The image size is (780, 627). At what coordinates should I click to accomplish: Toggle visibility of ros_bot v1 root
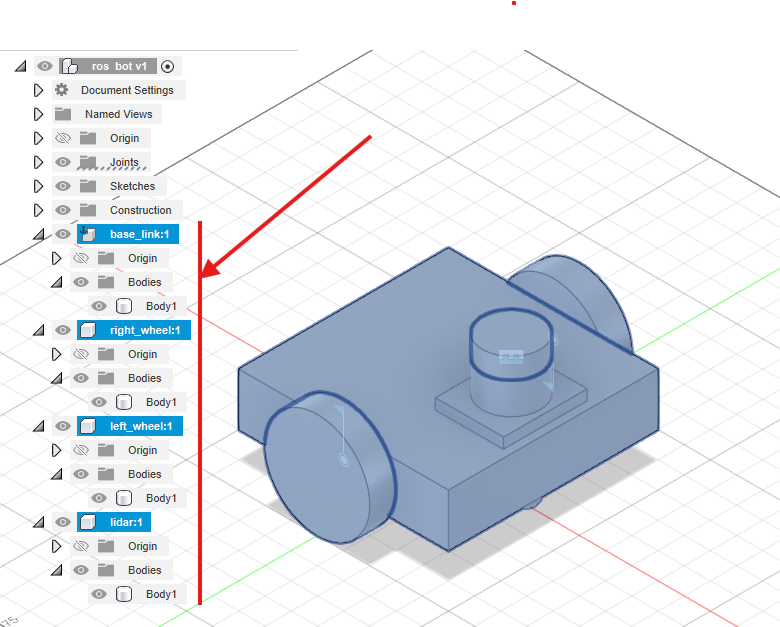pos(45,66)
